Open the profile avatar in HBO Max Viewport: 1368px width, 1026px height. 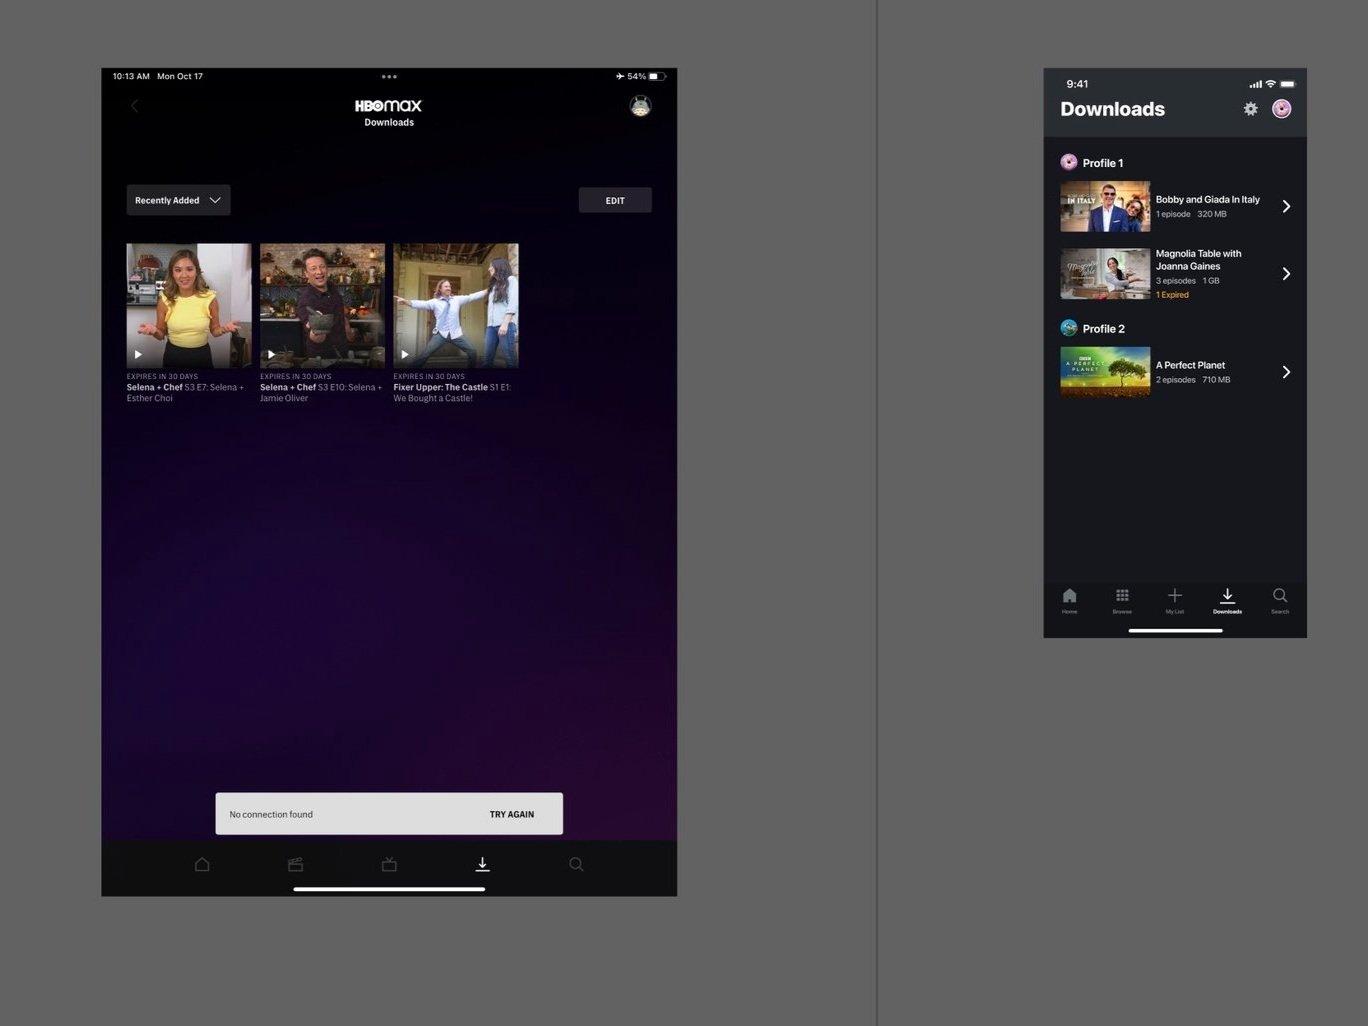(x=639, y=105)
